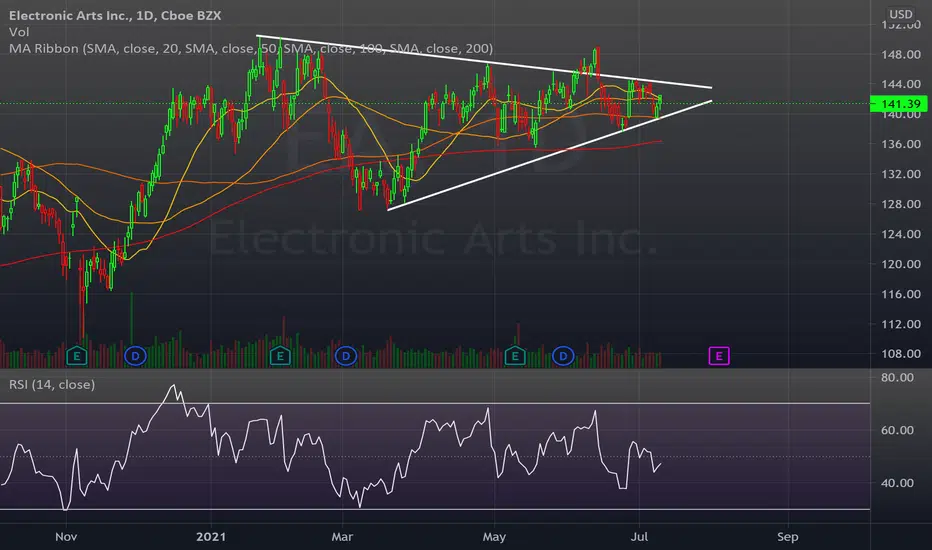This screenshot has width=932, height=550.
Task: Click the 120.00 price axis label
Action: [901, 264]
